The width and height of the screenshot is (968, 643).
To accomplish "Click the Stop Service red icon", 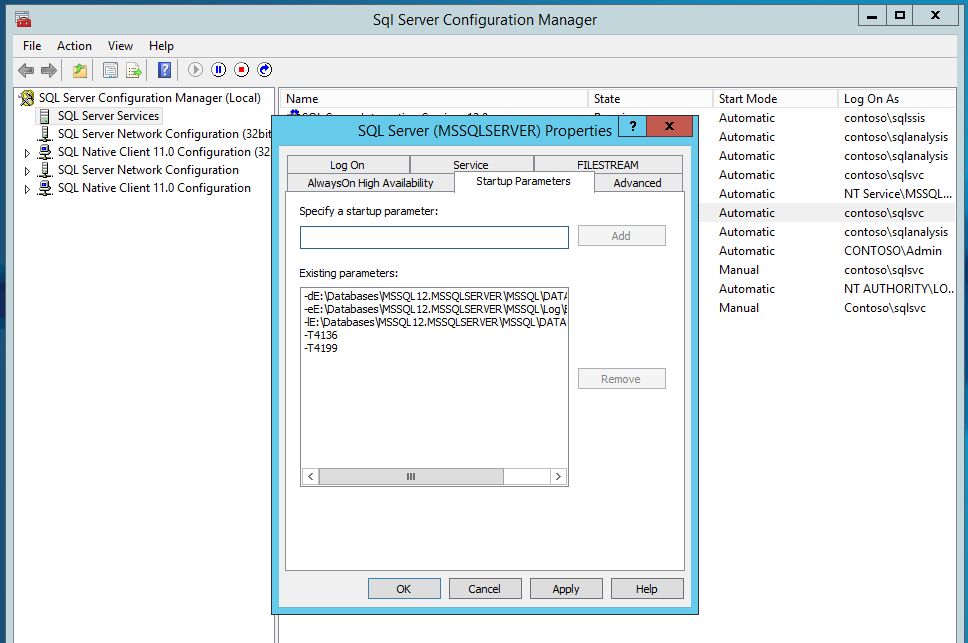I will (241, 70).
